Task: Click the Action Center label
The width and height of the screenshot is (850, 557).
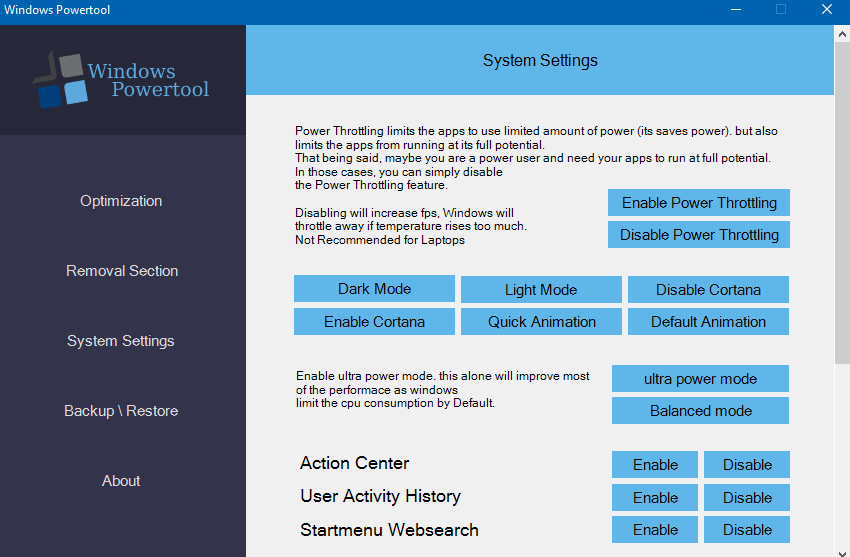Action: click(355, 463)
